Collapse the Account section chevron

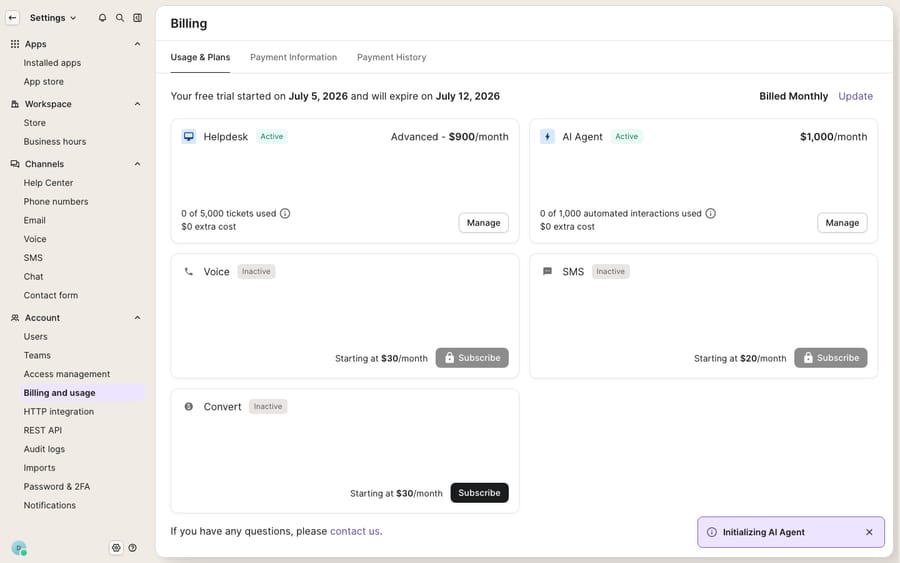pos(137,318)
